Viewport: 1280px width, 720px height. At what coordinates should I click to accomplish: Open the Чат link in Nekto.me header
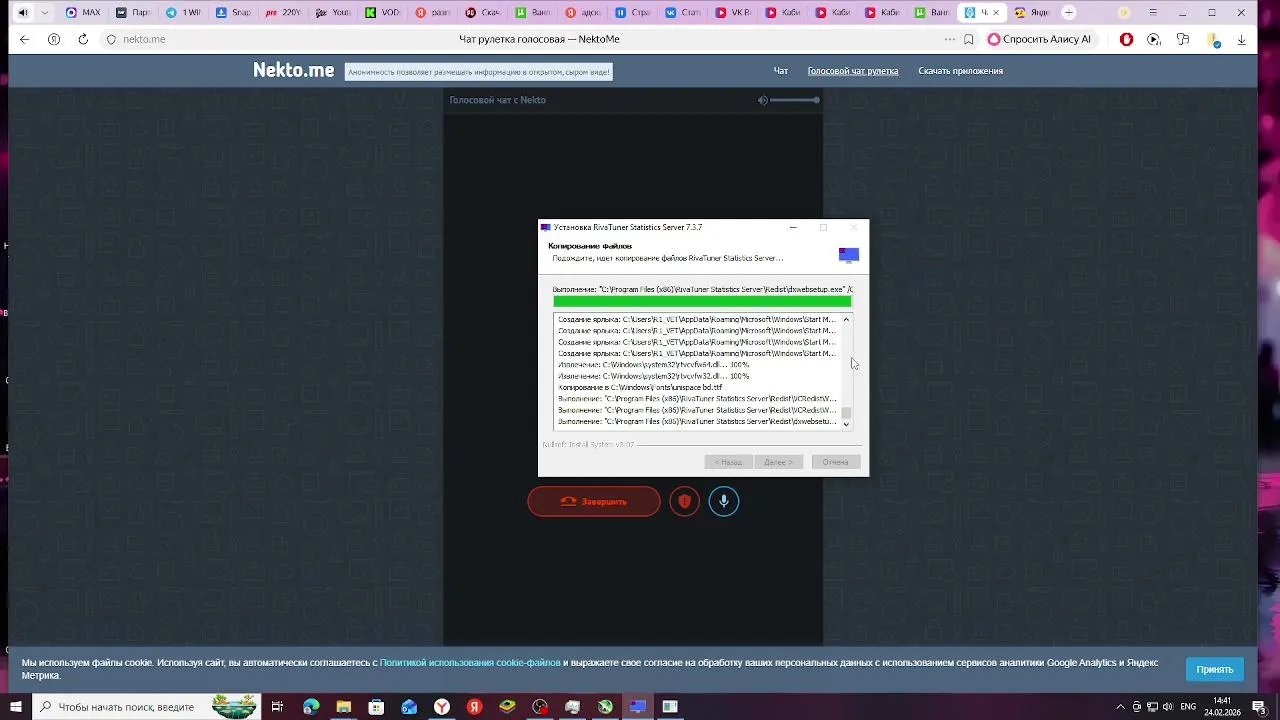(x=781, y=71)
